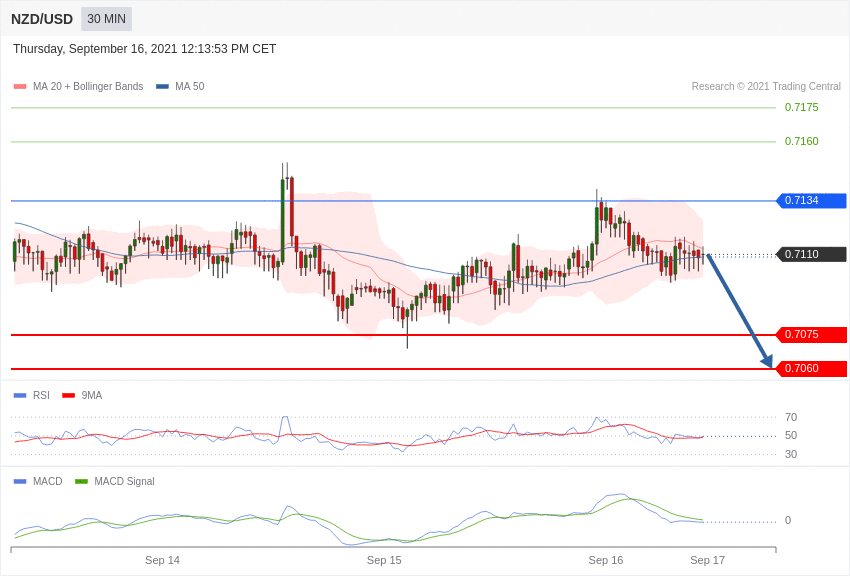
Task: Click the Research Trading Central copyright text
Action: coord(766,86)
